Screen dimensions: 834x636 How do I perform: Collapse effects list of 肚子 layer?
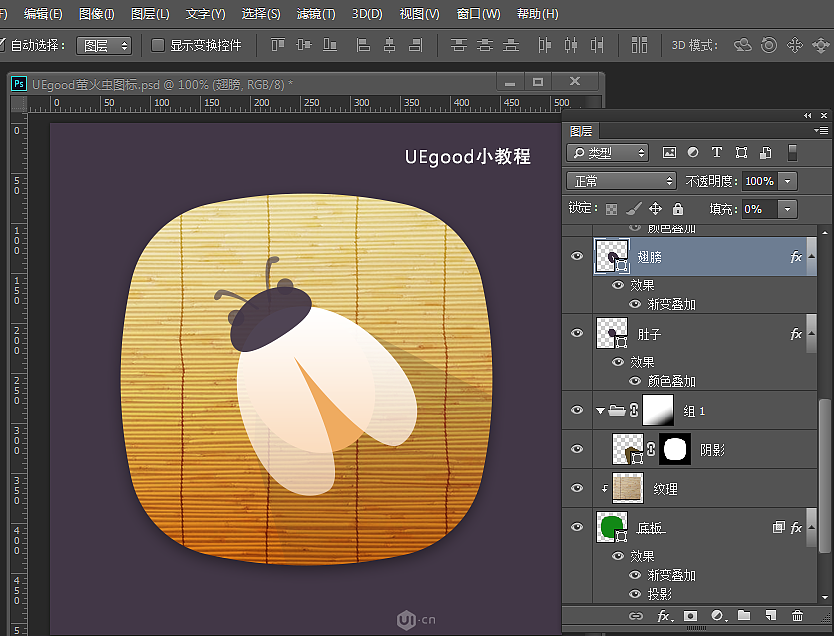(812, 333)
